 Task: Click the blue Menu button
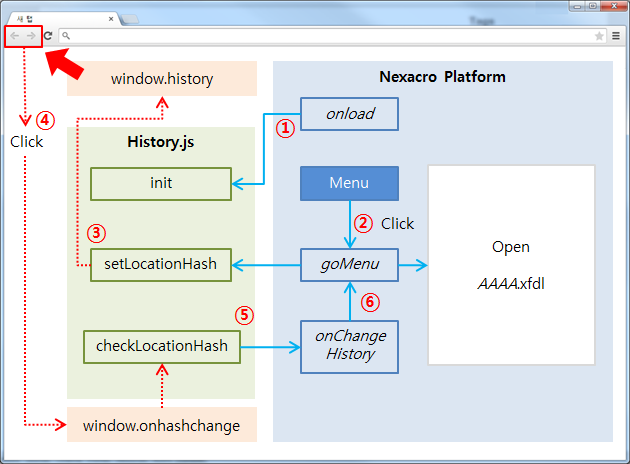[349, 183]
